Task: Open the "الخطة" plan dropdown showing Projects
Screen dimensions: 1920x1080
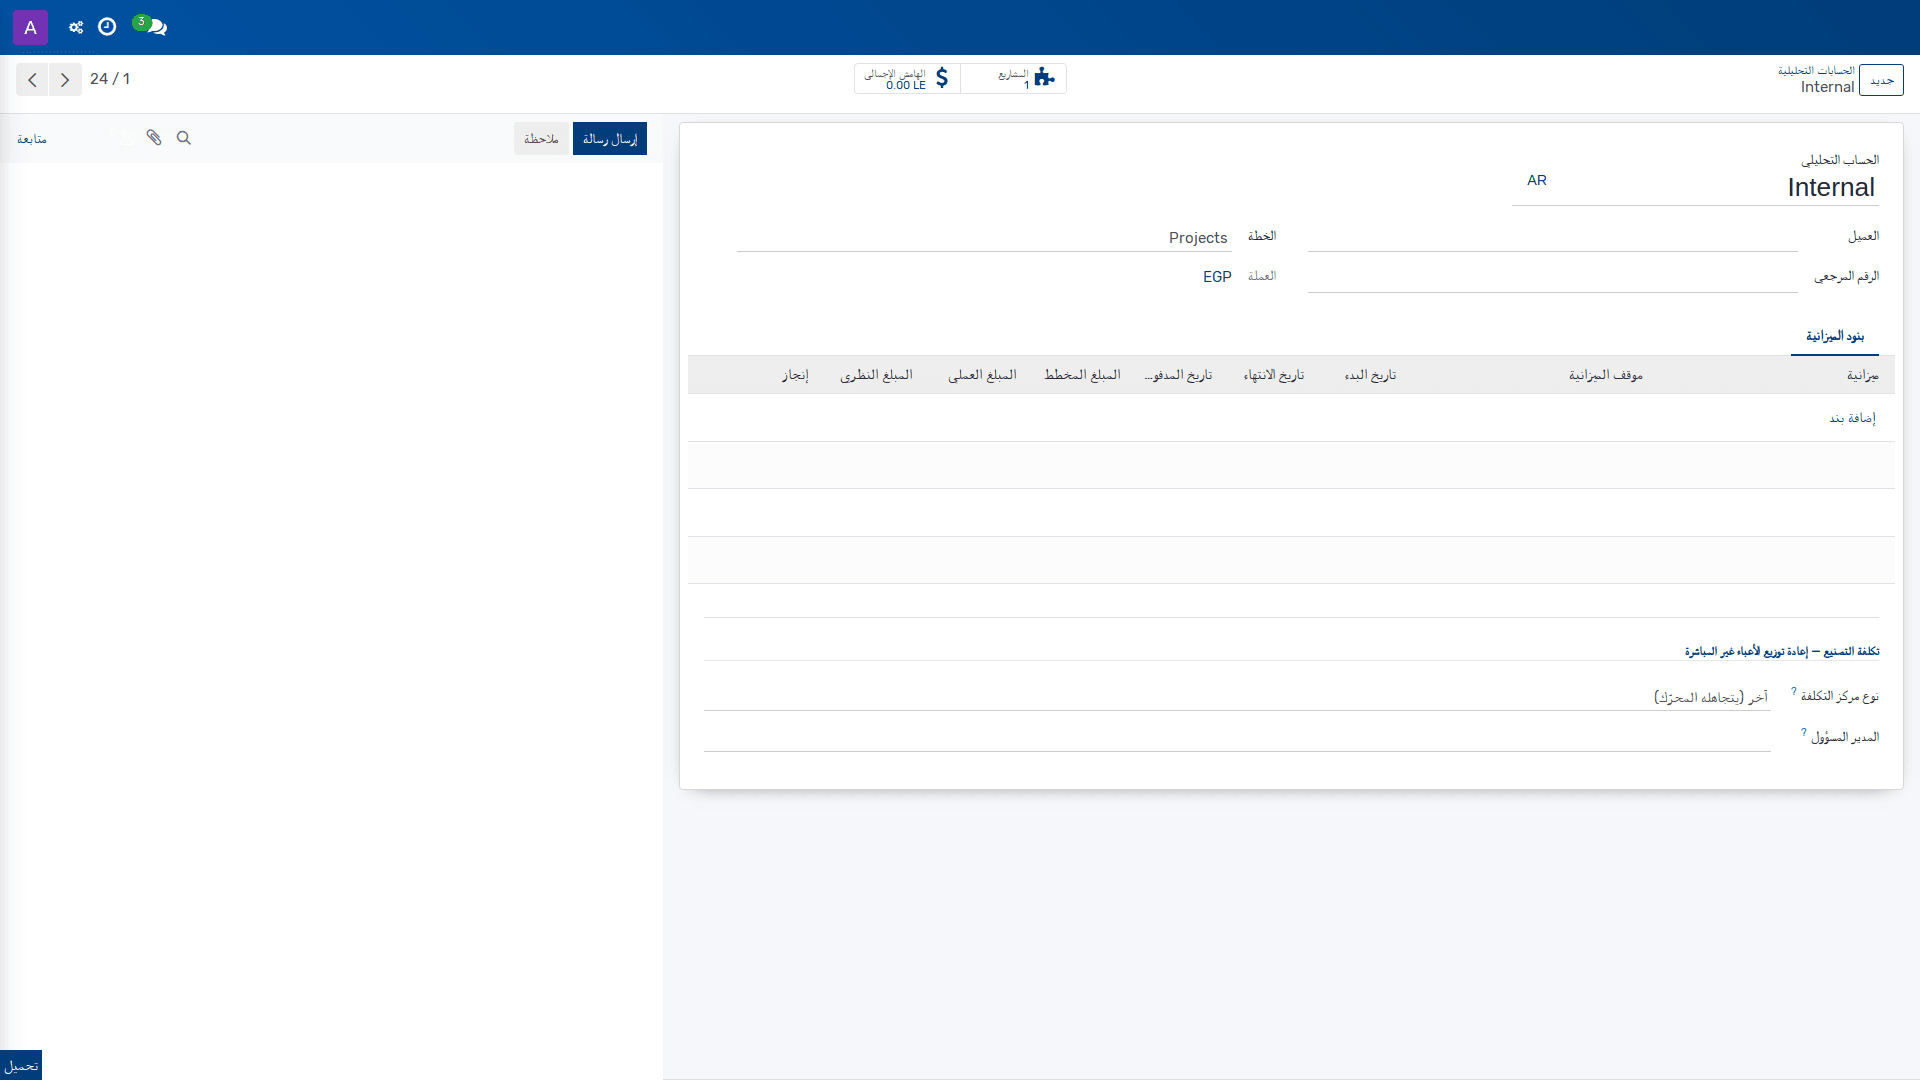Action: point(983,238)
